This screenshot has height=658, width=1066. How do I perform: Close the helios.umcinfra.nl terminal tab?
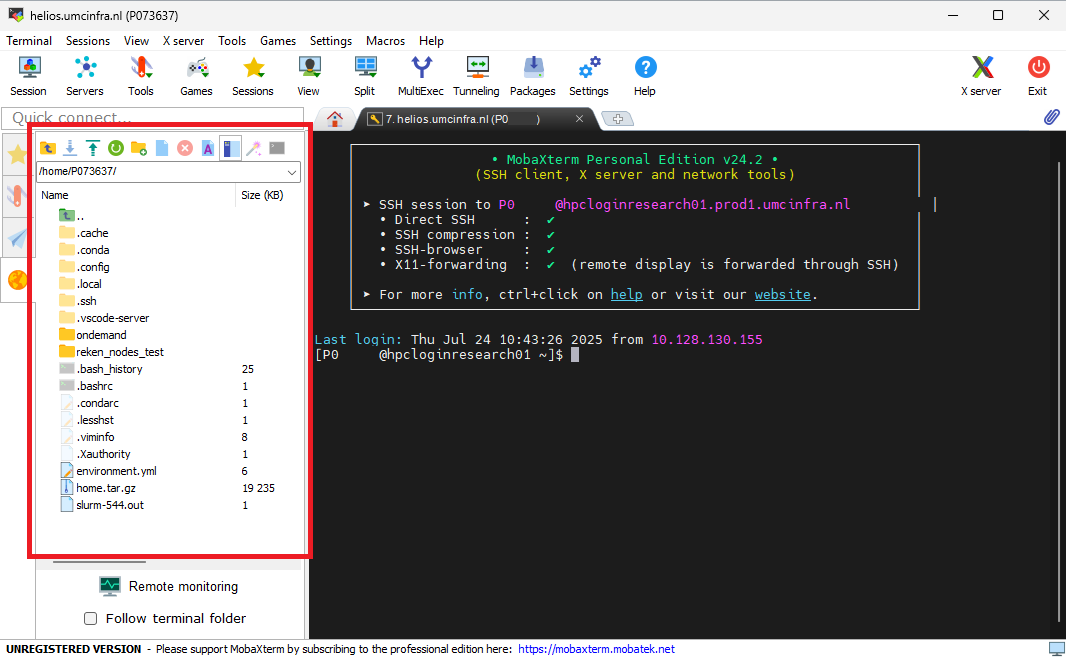579,119
